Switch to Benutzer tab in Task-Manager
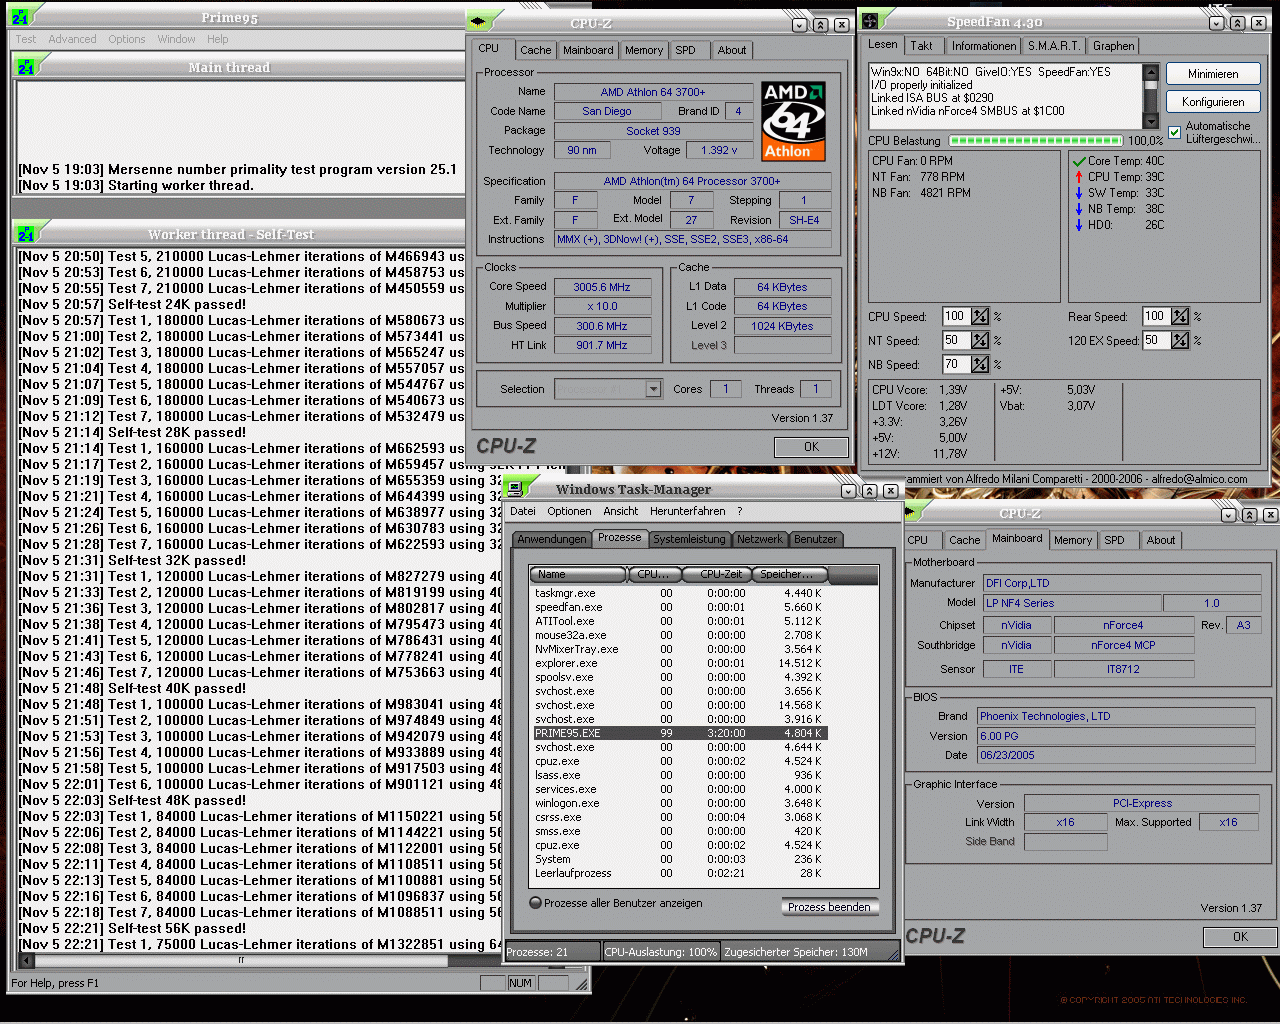The height and width of the screenshot is (1024, 1280). pyautogui.click(x=815, y=539)
